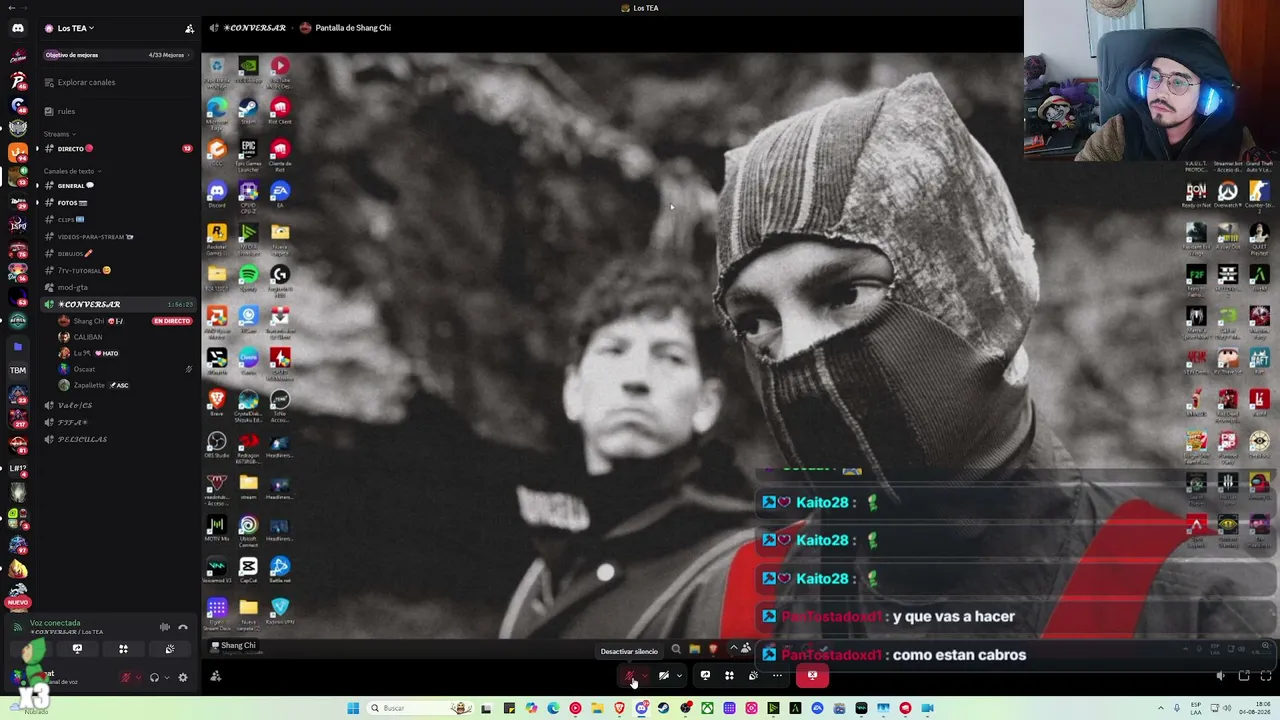
Task: Collapse the Streams category
Action: point(60,134)
